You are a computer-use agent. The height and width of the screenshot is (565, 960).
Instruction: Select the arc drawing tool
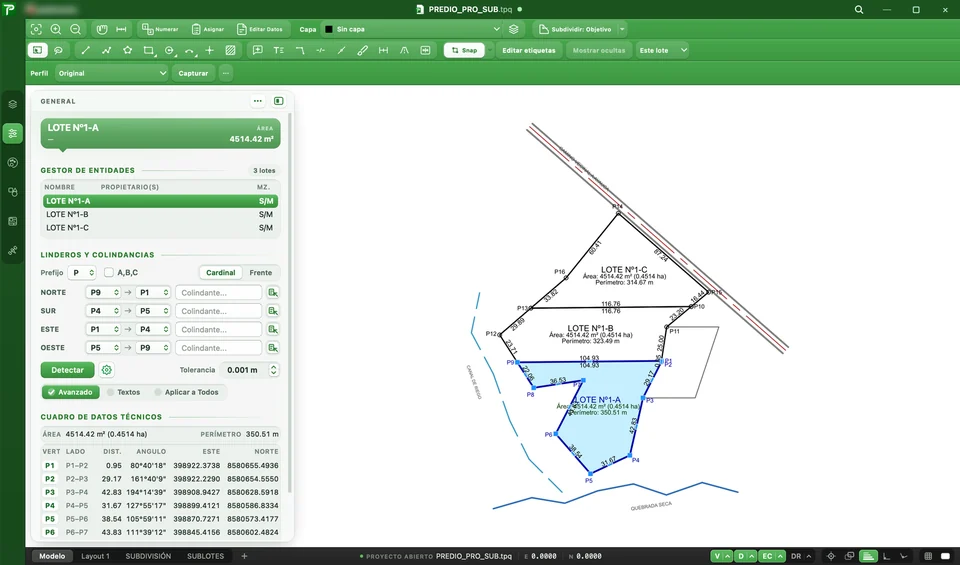click(x=189, y=50)
